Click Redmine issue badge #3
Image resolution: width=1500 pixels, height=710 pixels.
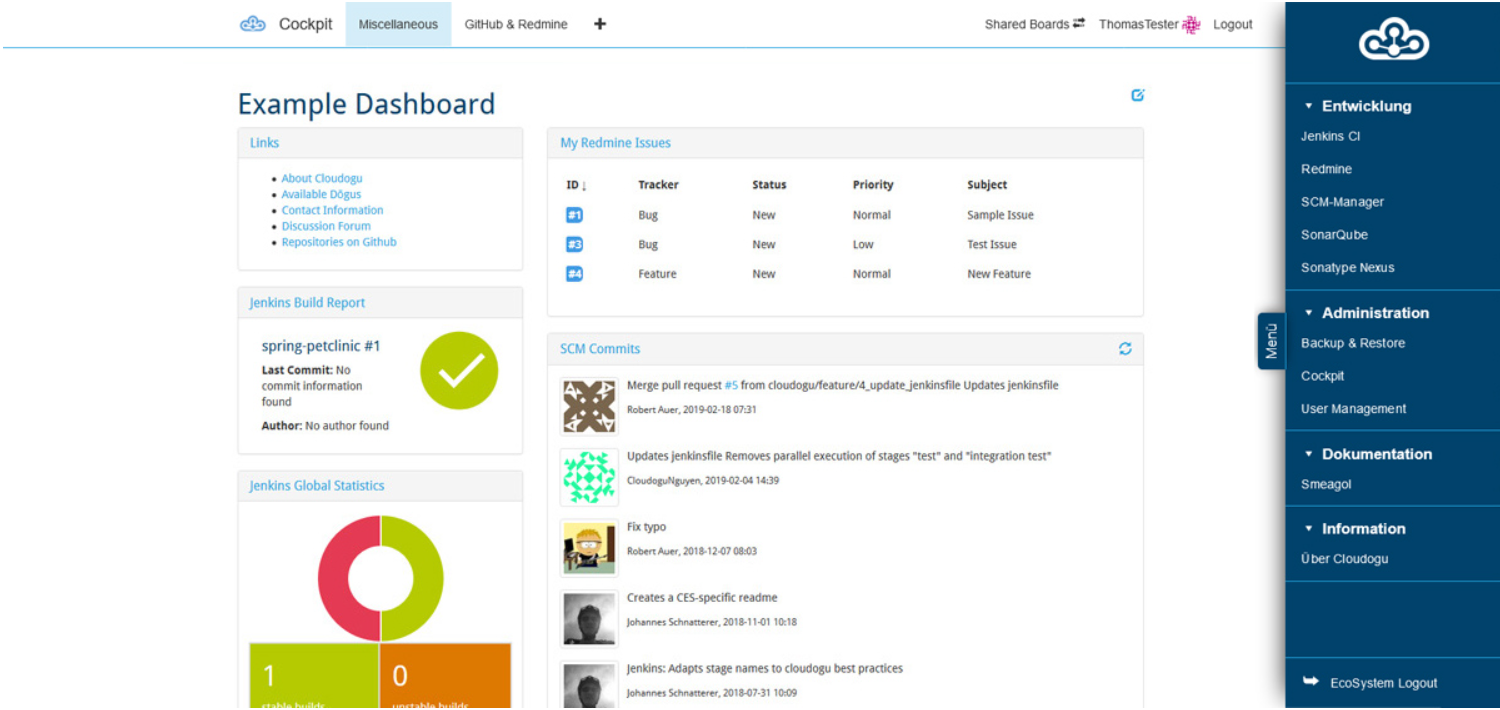pyautogui.click(x=574, y=244)
